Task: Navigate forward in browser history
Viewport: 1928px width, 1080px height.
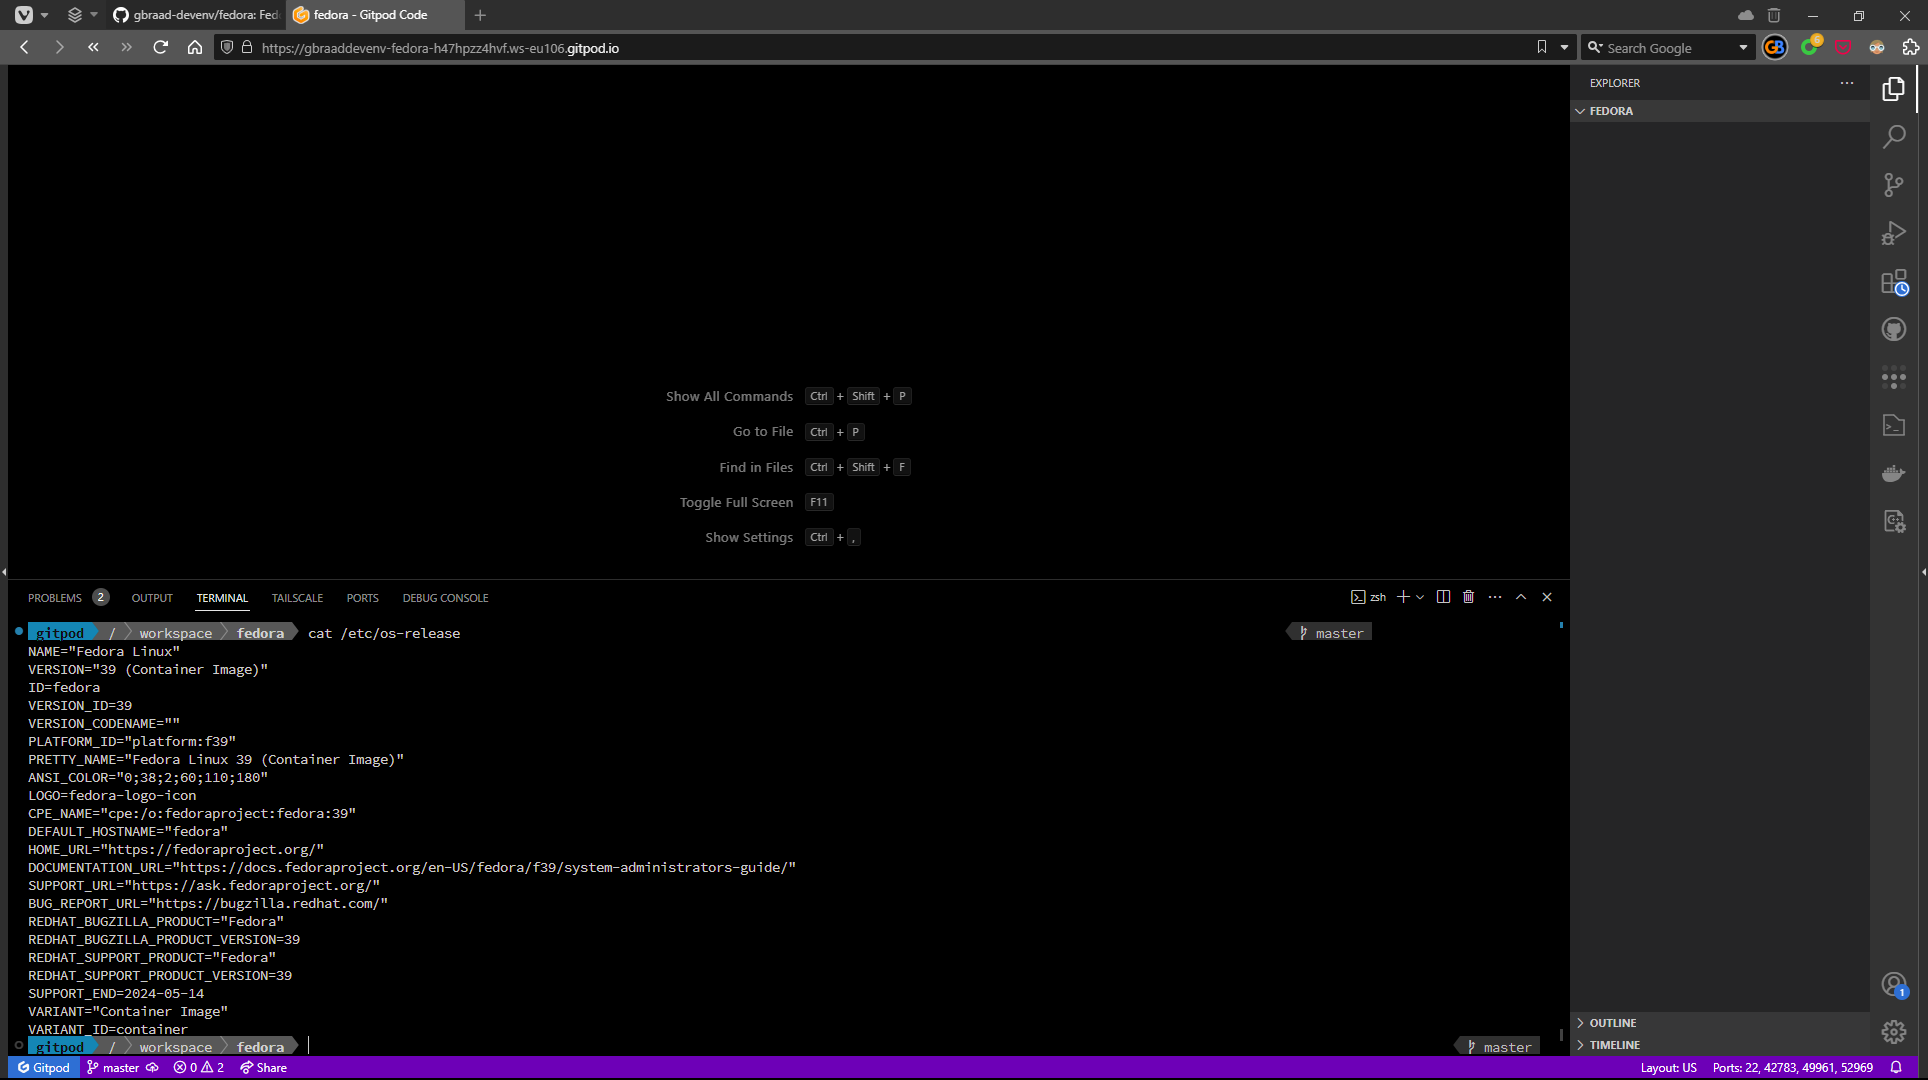Action: click(59, 47)
